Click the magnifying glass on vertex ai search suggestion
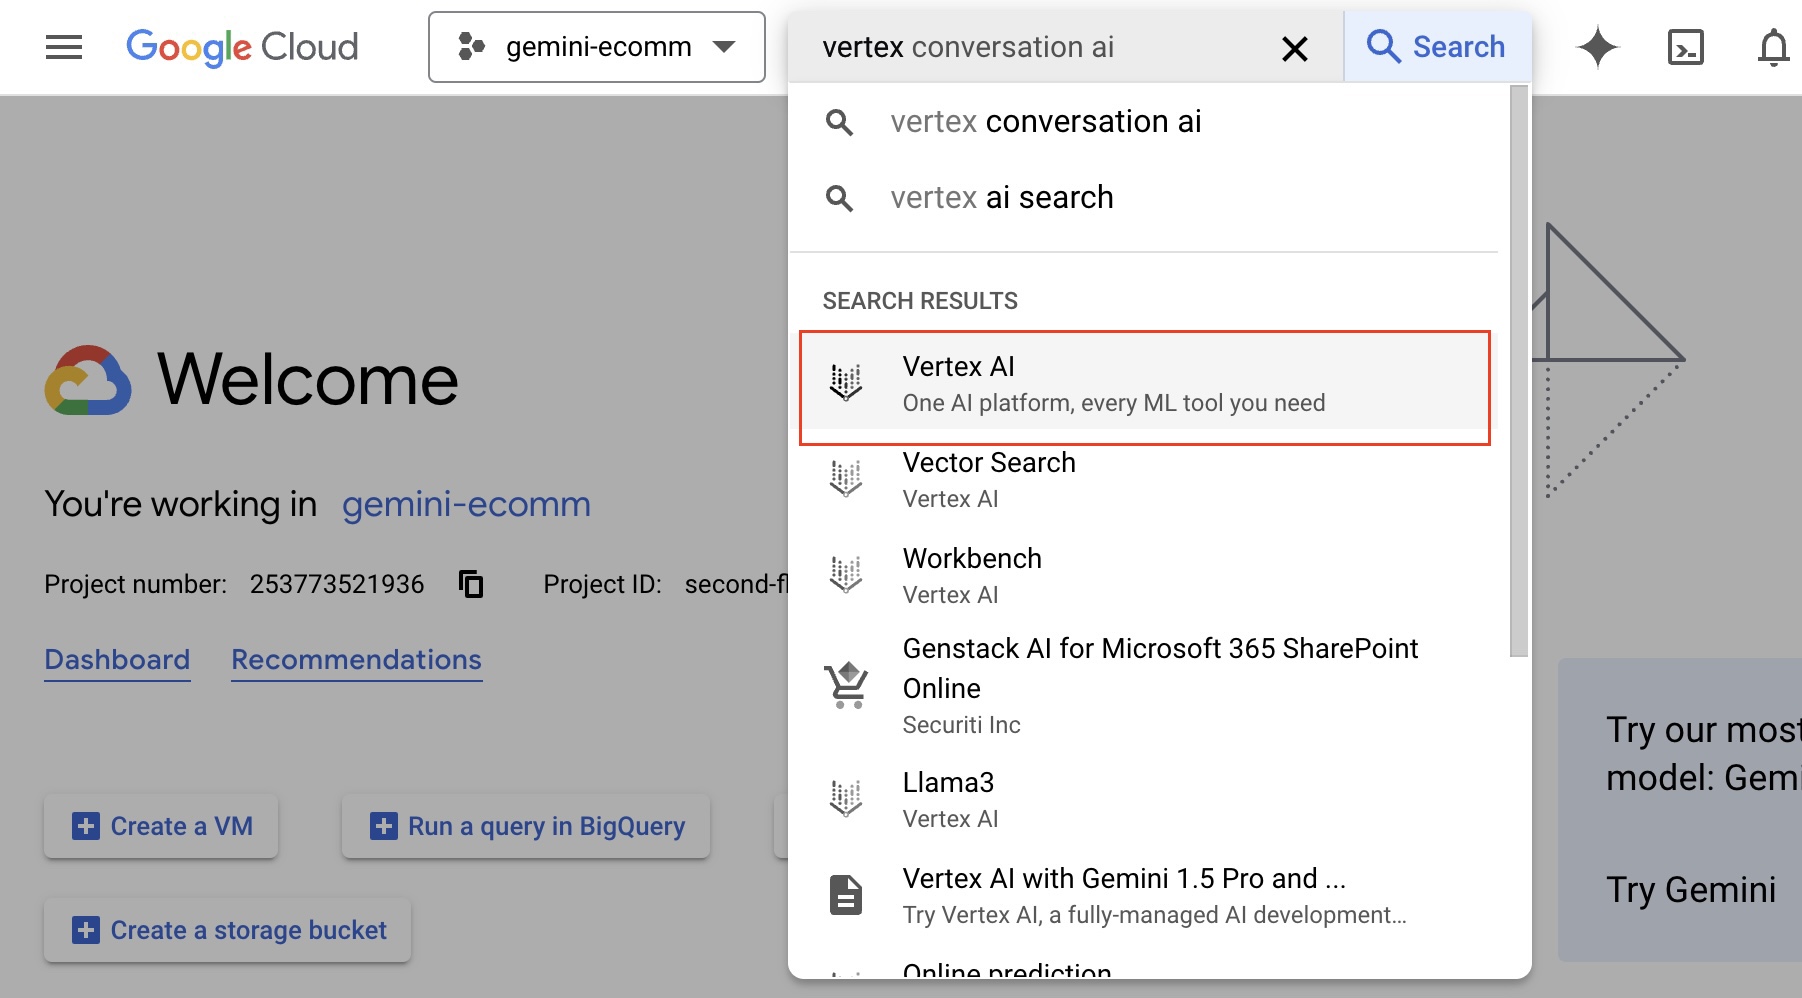Screen dimensions: 1802x998 (x=841, y=198)
